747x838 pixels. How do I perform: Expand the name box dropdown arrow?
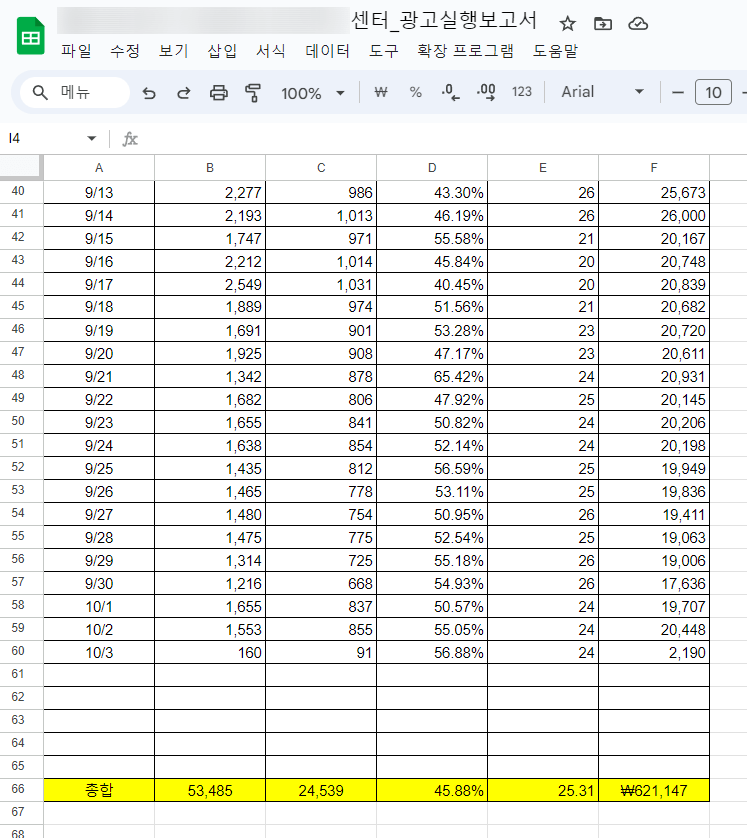(x=91, y=139)
